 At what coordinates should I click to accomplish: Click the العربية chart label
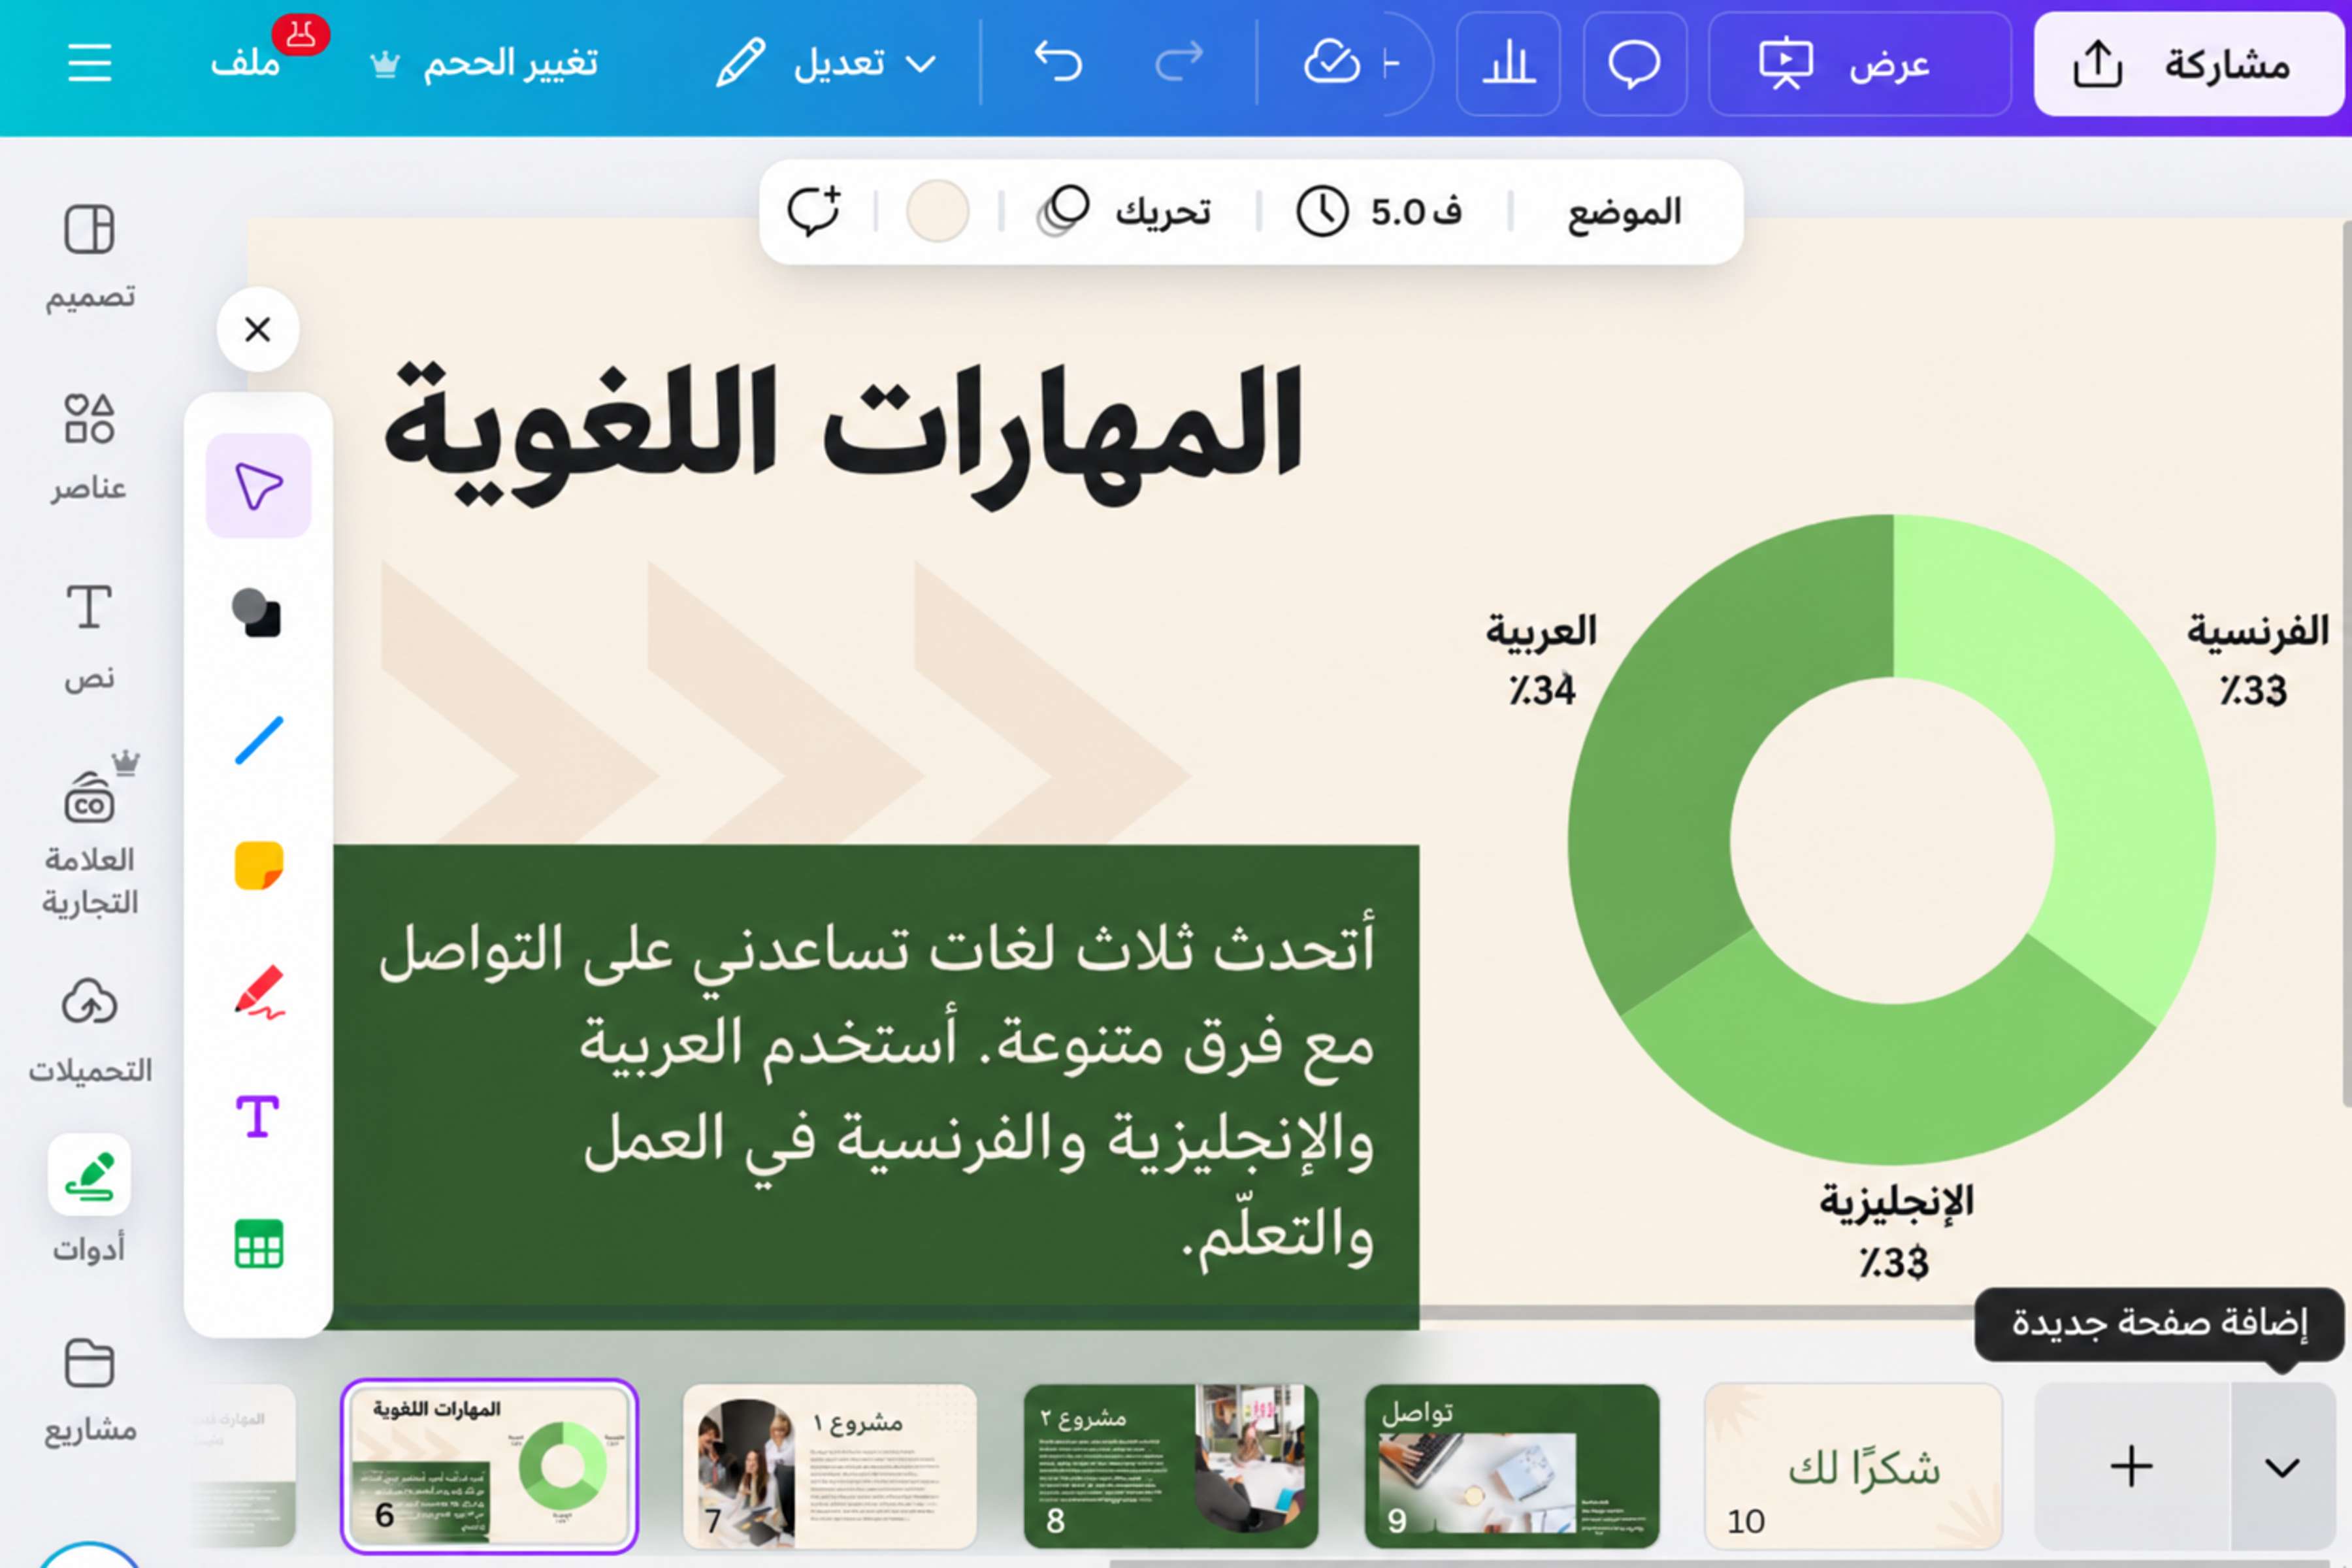click(x=1541, y=631)
